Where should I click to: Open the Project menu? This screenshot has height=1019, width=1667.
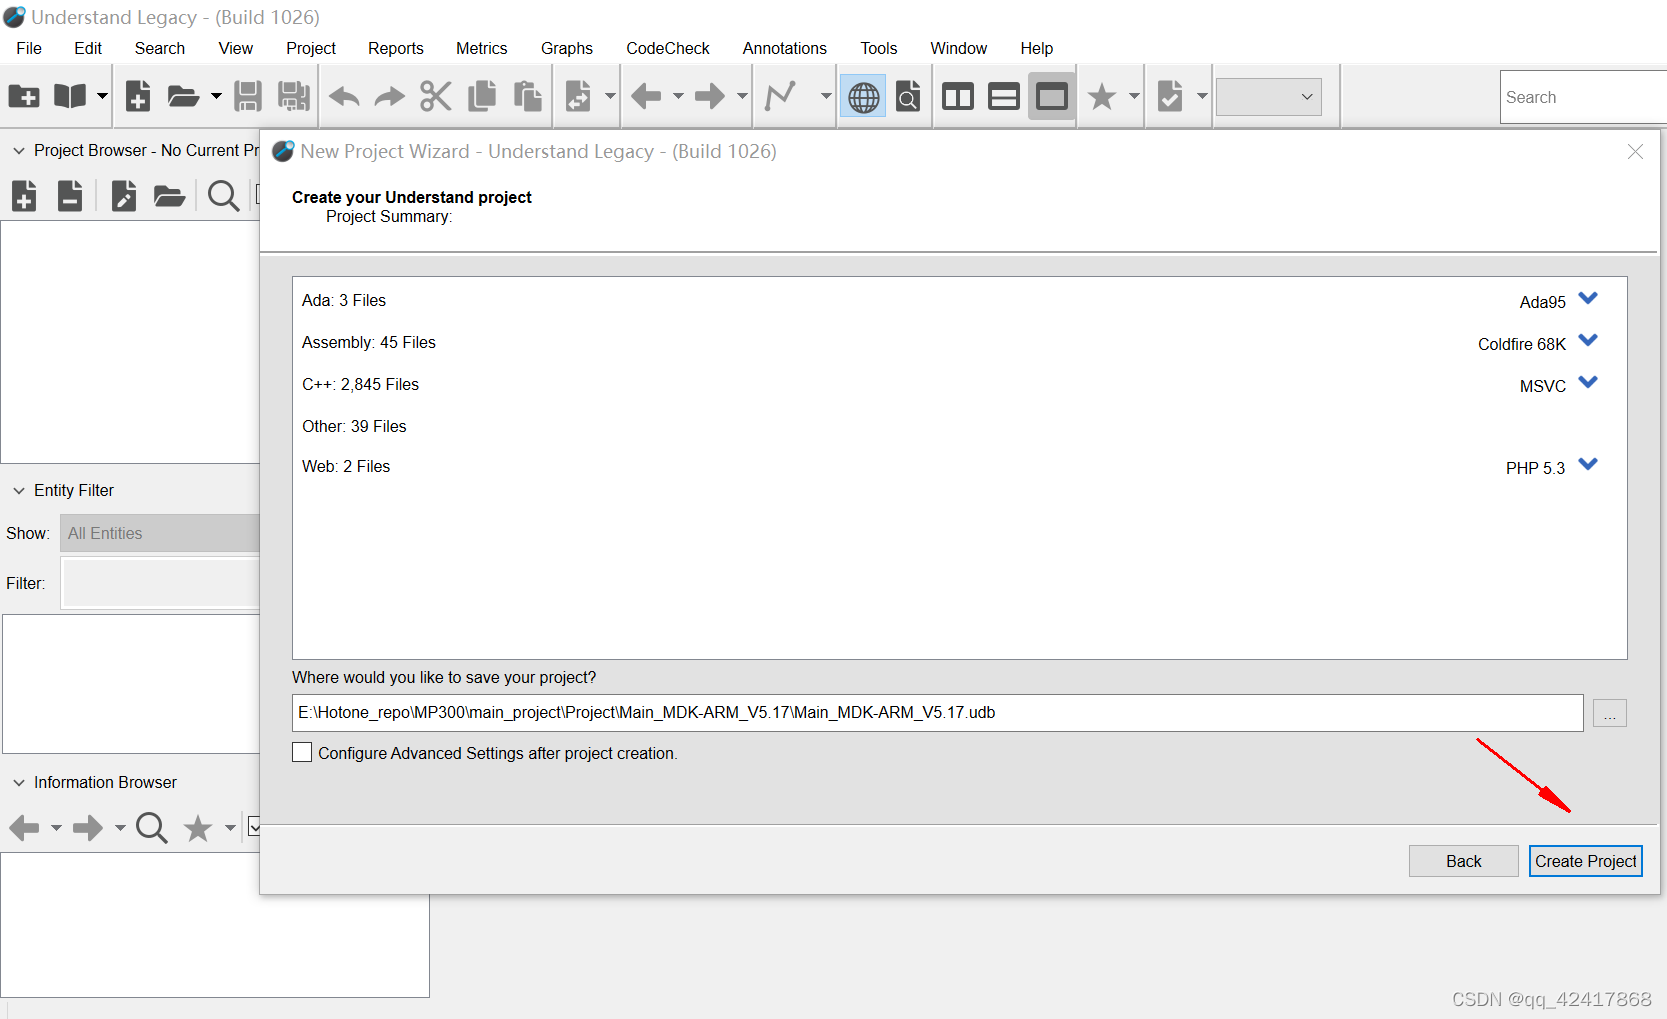pyautogui.click(x=311, y=48)
